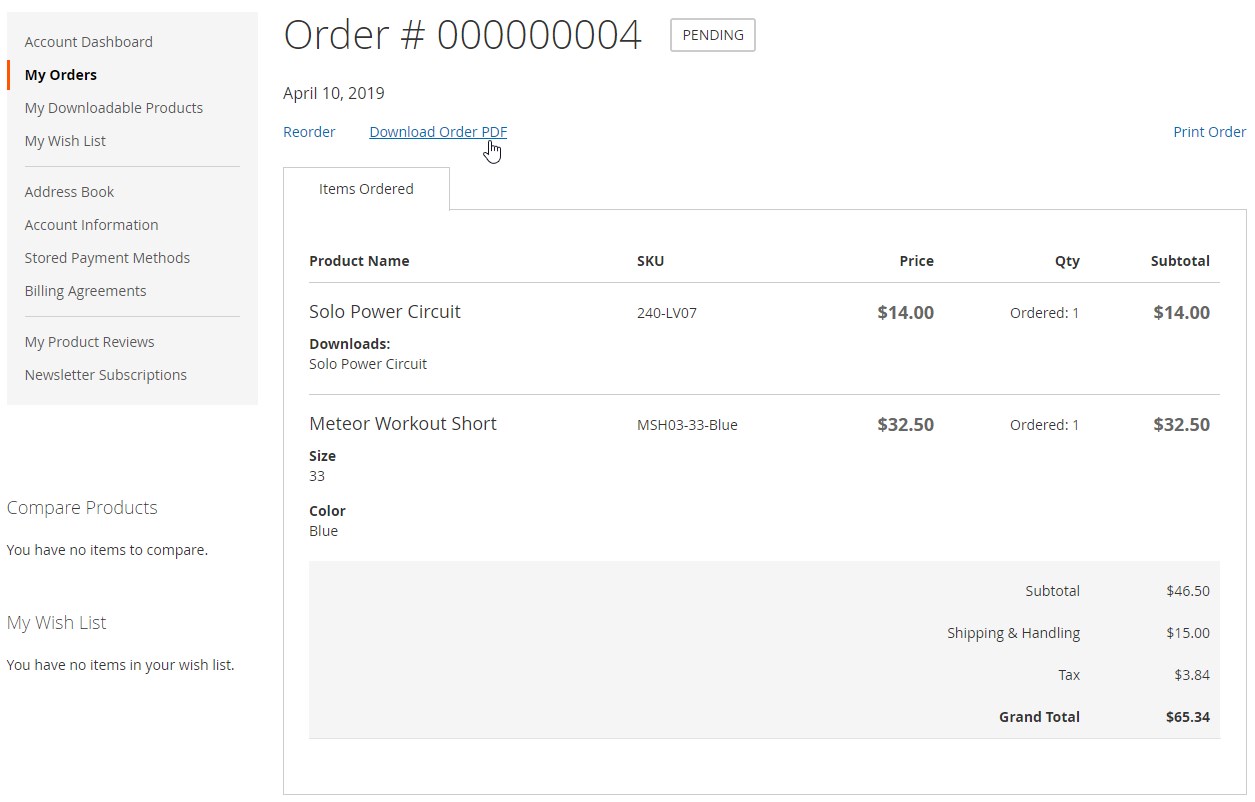
Task: Open Newsletter Subscriptions page
Action: [x=106, y=375]
